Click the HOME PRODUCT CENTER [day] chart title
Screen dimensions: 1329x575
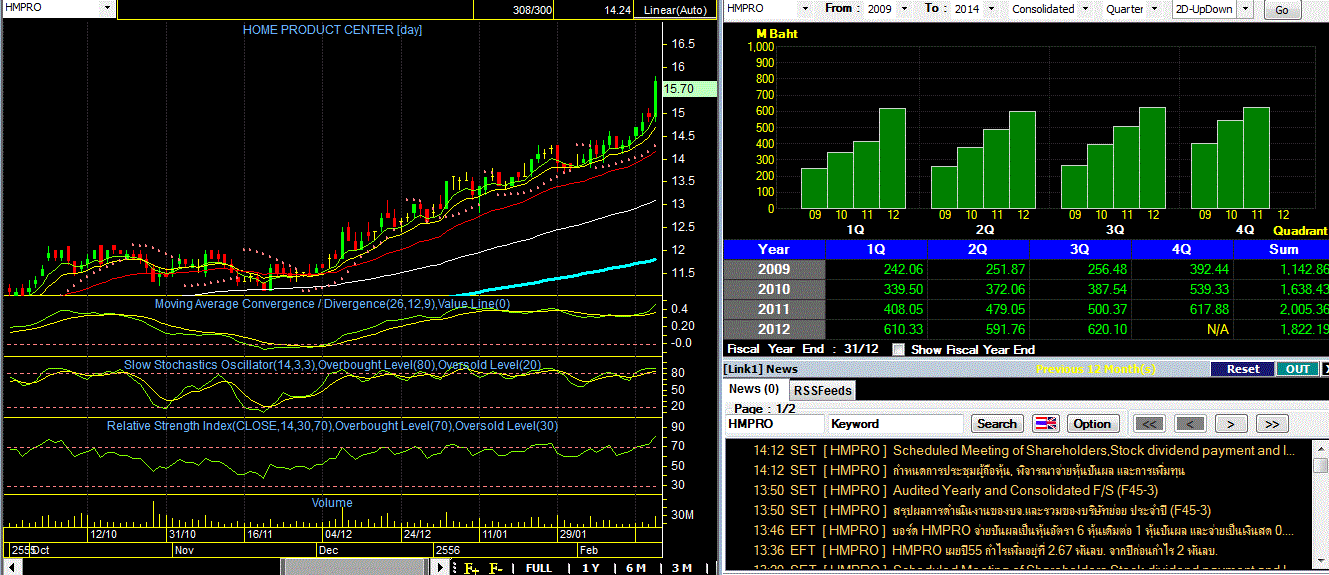click(332, 30)
